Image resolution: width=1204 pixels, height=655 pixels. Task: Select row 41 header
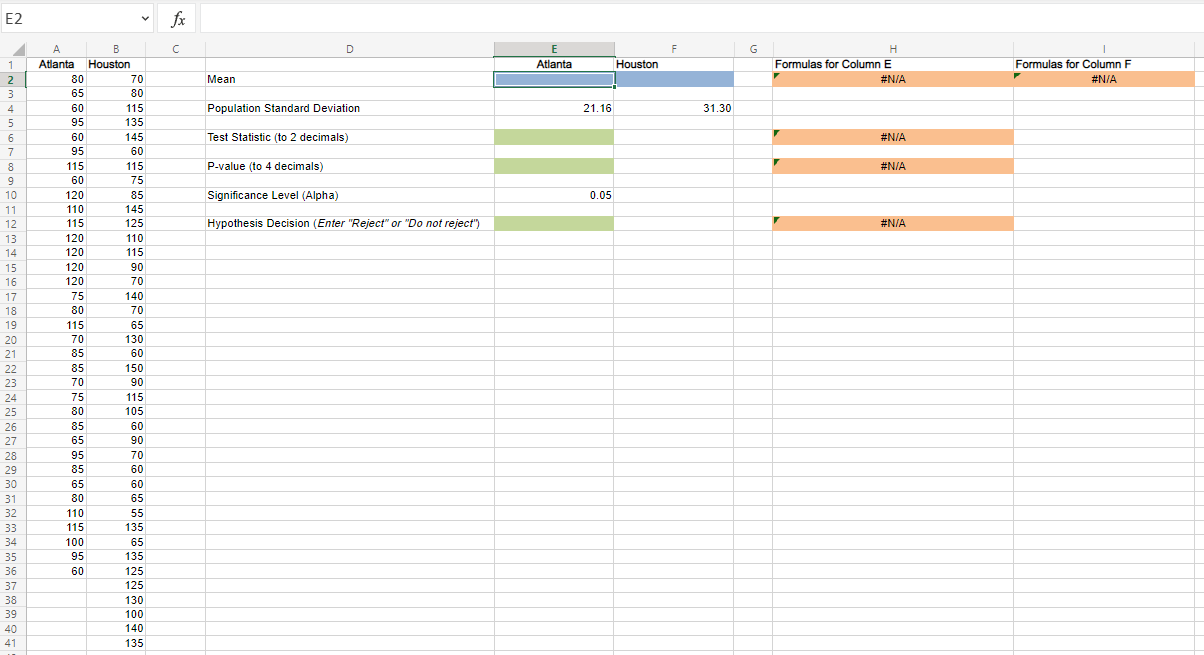coord(13,643)
